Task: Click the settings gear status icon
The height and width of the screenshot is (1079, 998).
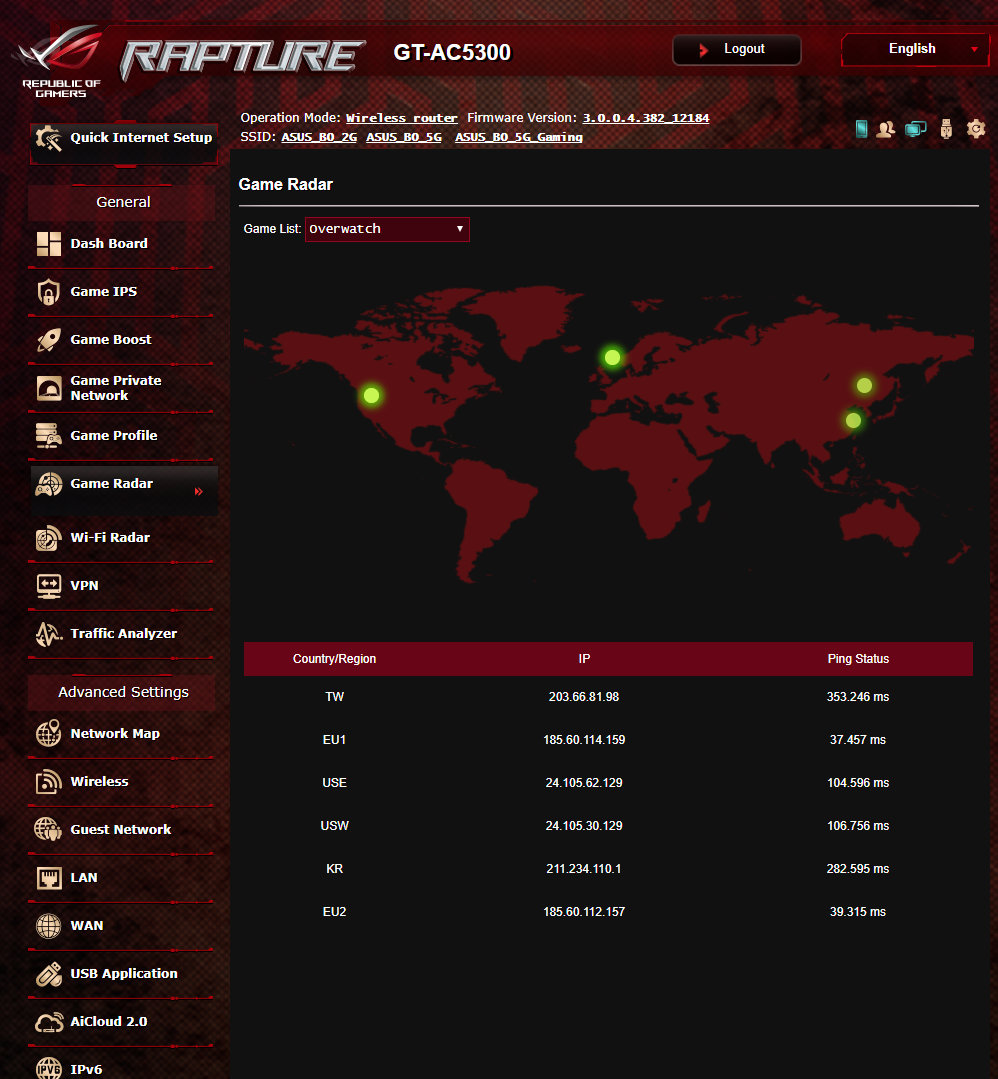Action: 976,129
